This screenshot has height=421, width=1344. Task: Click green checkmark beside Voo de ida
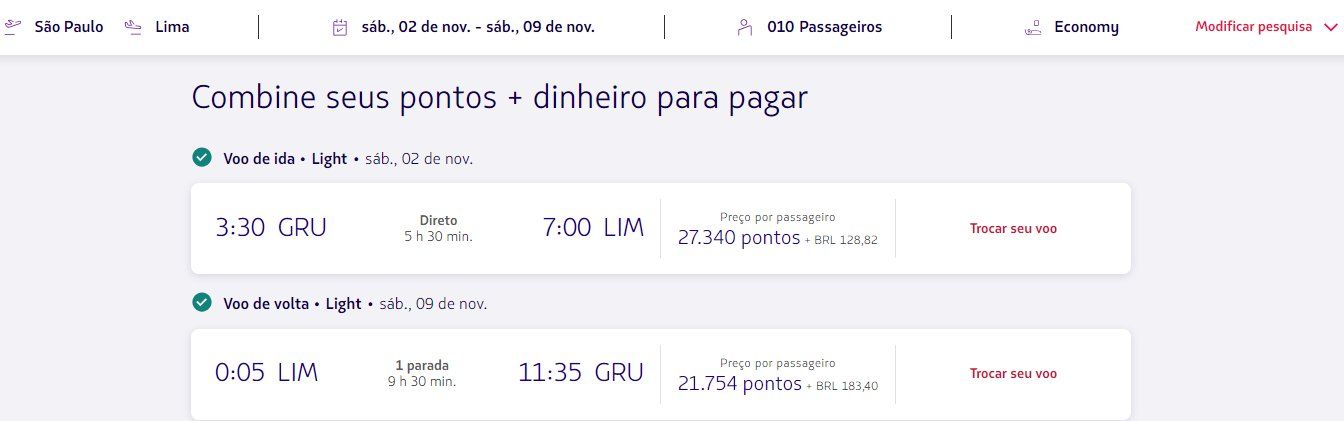pos(202,157)
